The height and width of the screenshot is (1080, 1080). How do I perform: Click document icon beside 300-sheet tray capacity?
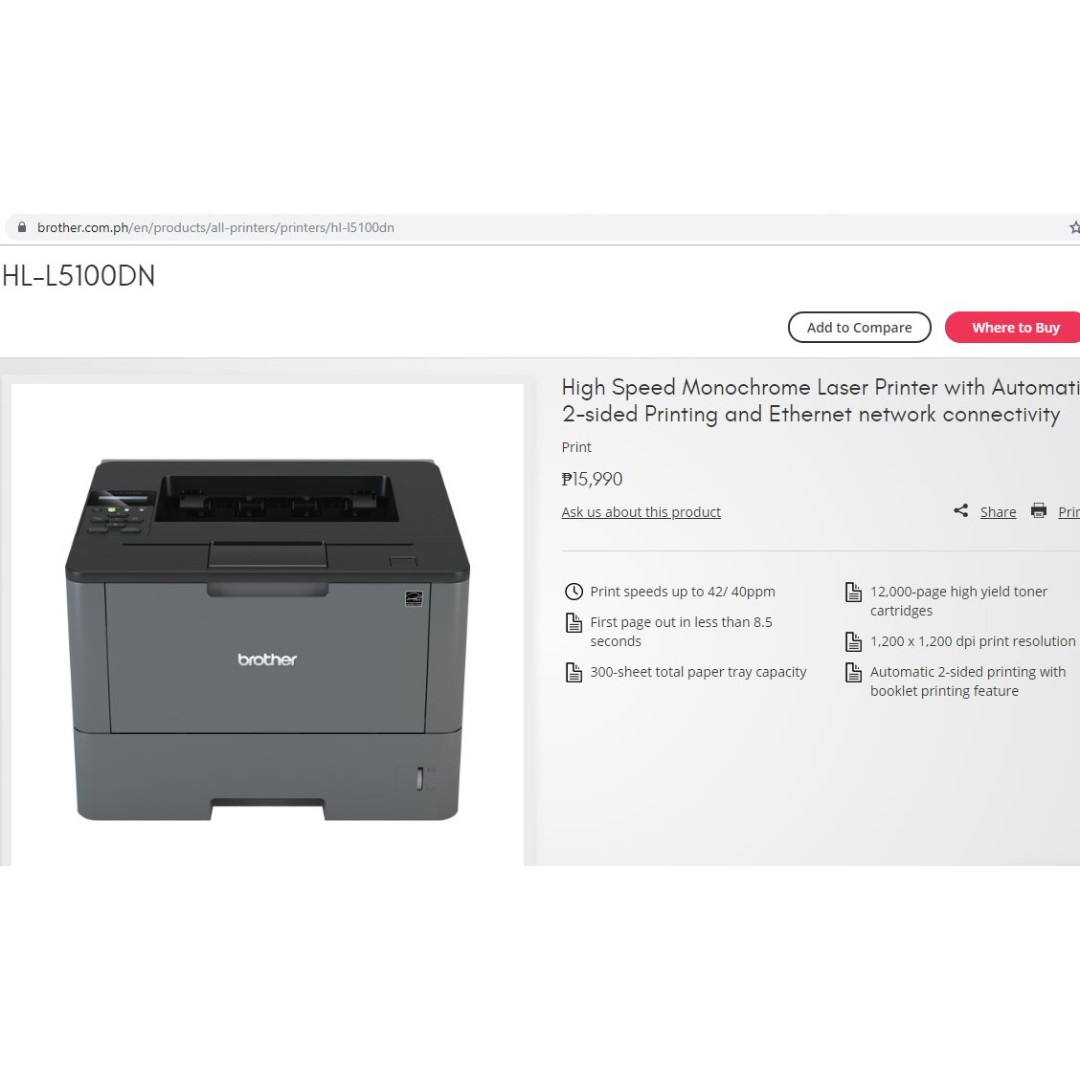tap(574, 672)
